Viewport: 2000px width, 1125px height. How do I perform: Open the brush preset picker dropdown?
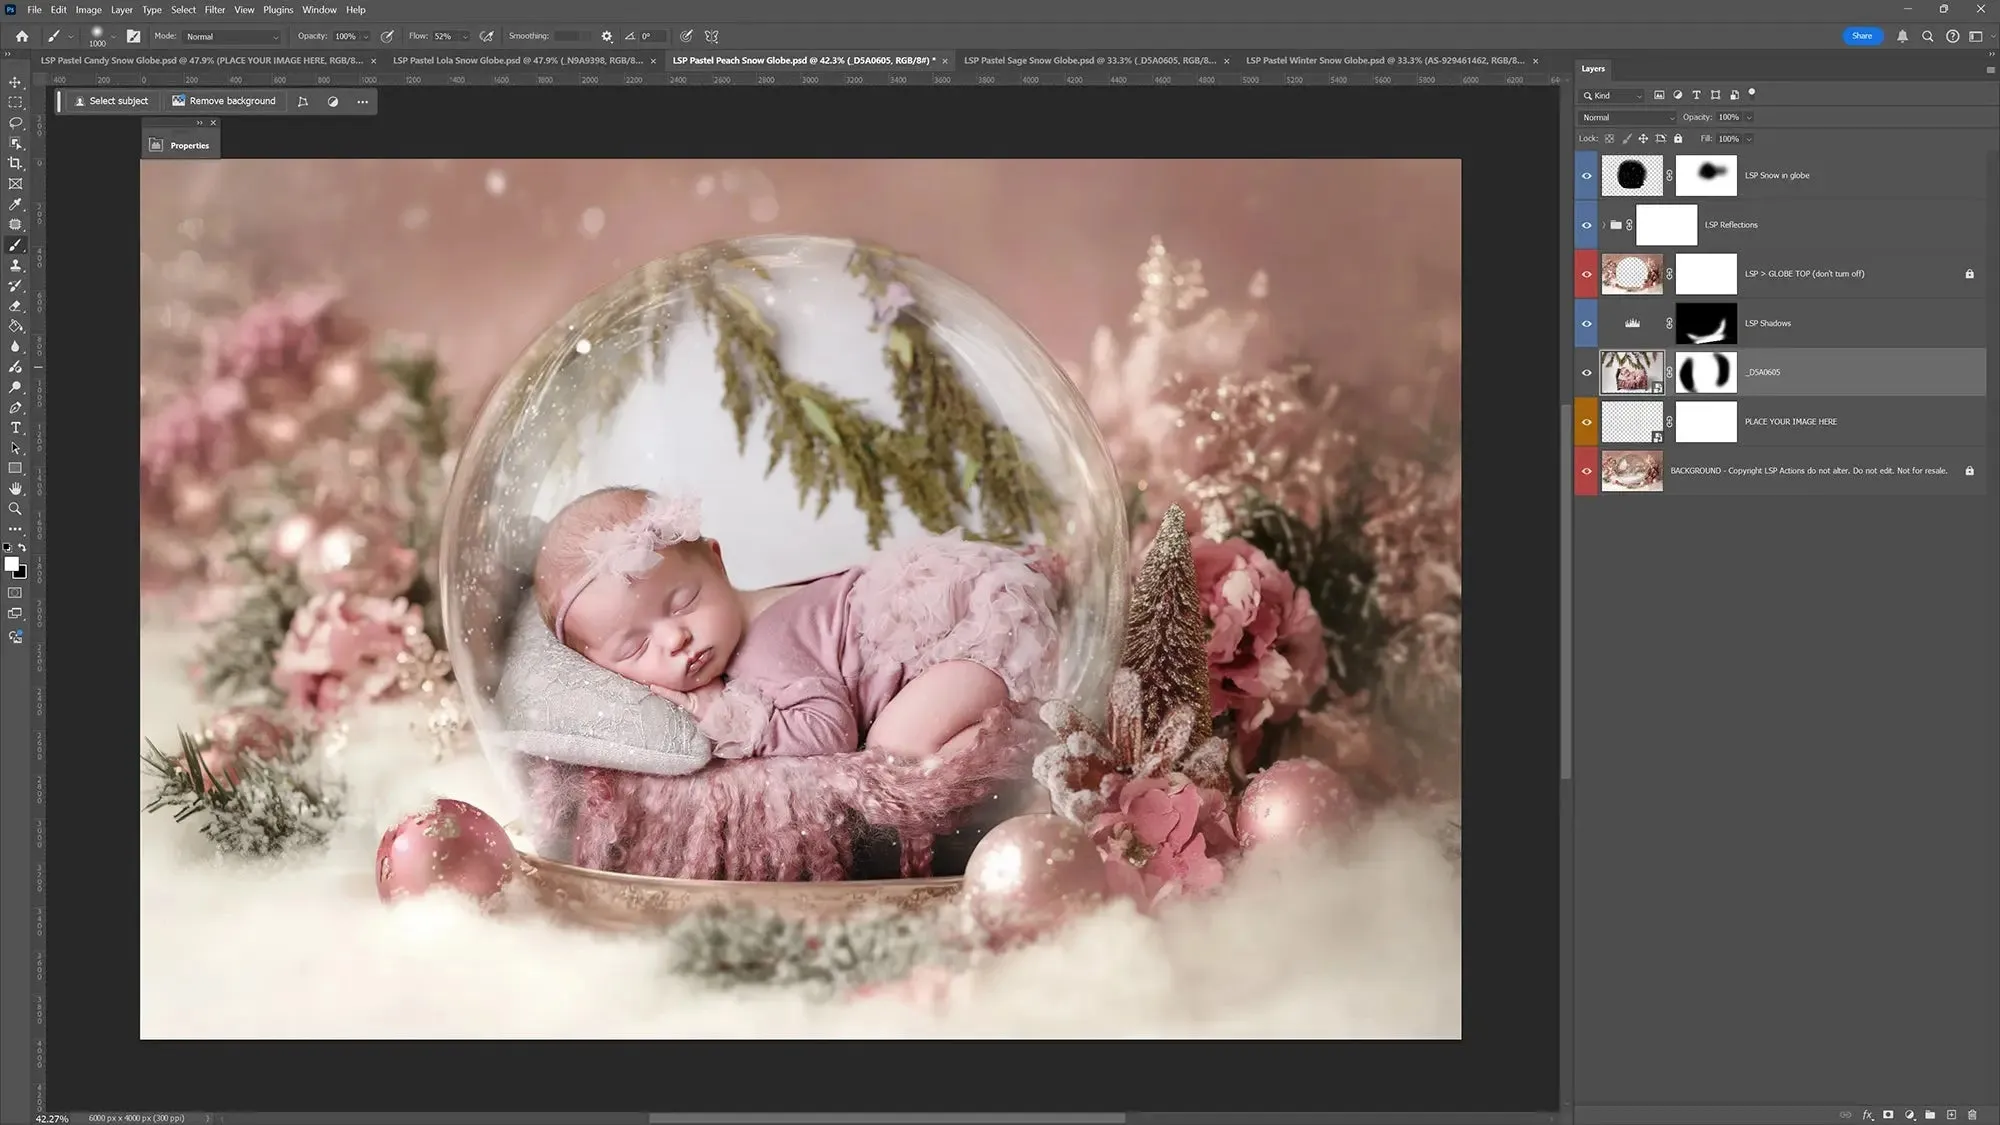click(x=113, y=36)
